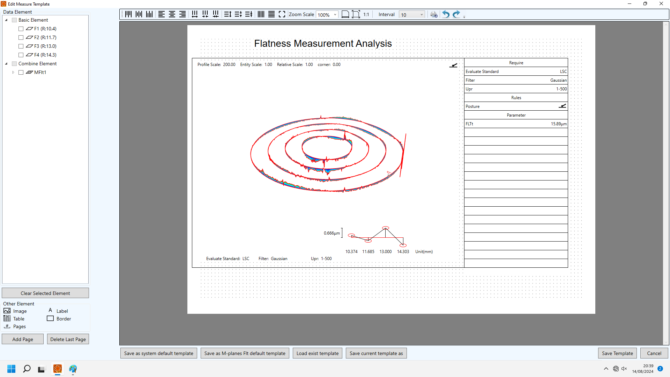Click Save as M-planes Flt default template
This screenshot has width=670, height=377.
tap(245, 353)
